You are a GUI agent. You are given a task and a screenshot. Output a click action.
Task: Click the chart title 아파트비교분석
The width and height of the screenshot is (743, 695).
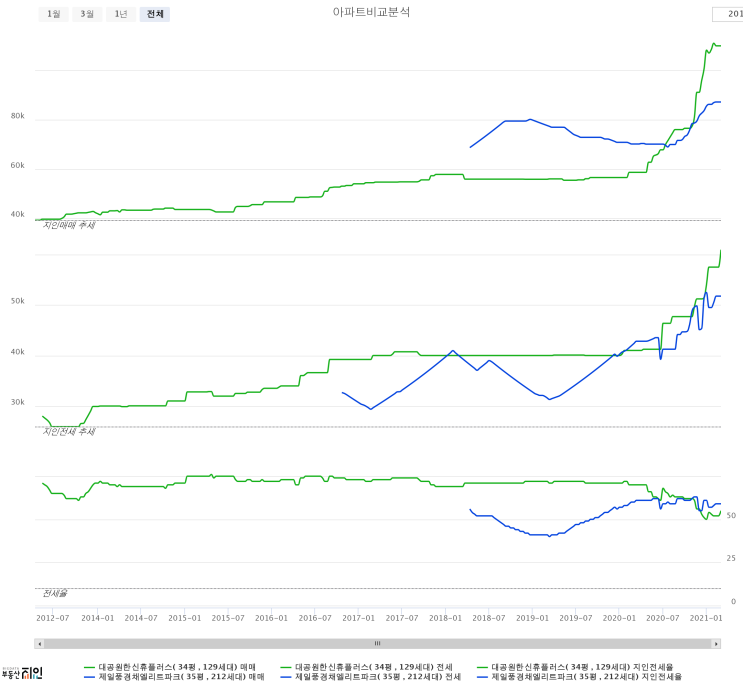pyautogui.click(x=371, y=12)
